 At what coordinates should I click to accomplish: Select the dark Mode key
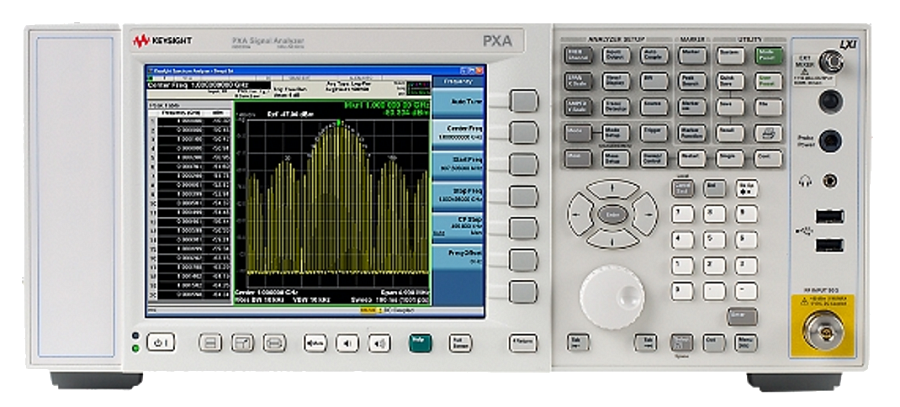(577, 133)
